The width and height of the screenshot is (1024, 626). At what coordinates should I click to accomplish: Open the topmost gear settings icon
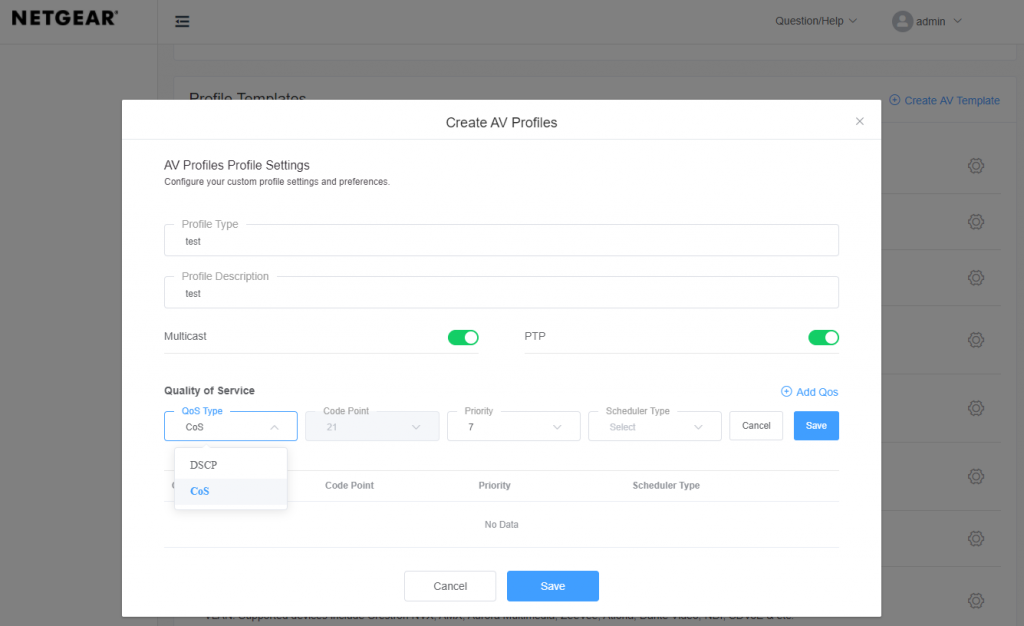pyautogui.click(x=976, y=166)
